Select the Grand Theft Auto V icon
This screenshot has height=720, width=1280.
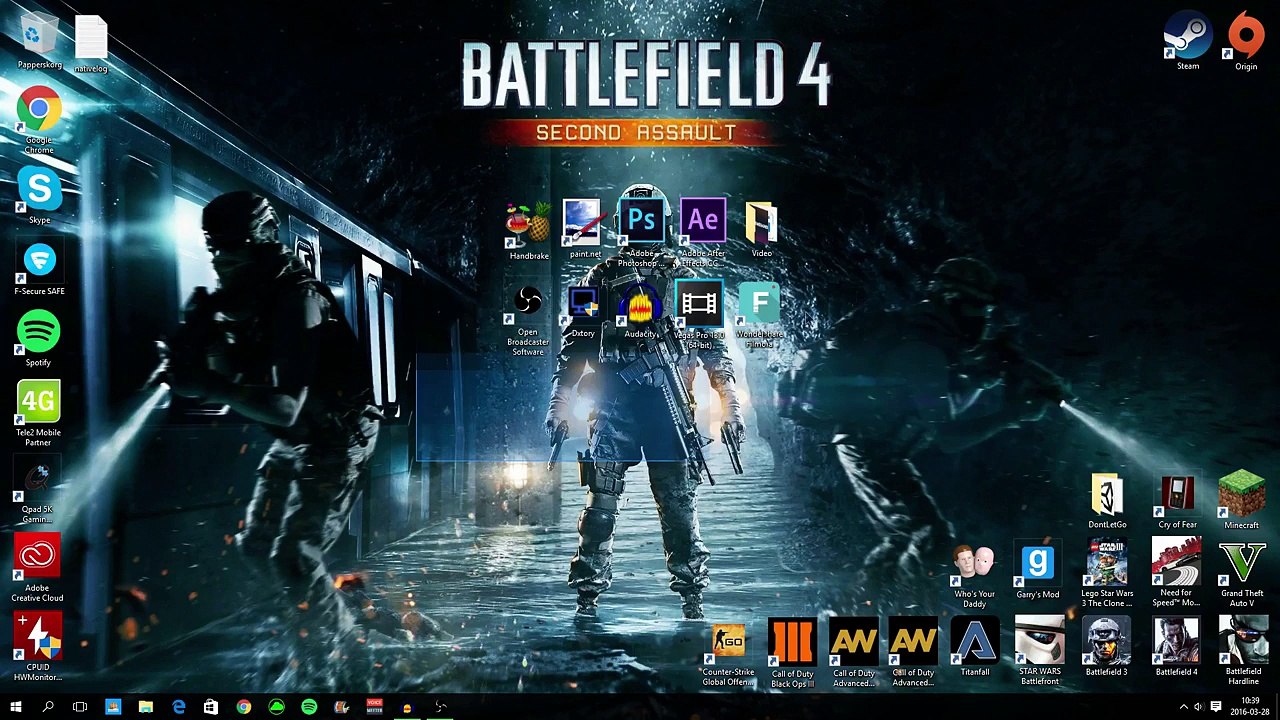click(1242, 574)
